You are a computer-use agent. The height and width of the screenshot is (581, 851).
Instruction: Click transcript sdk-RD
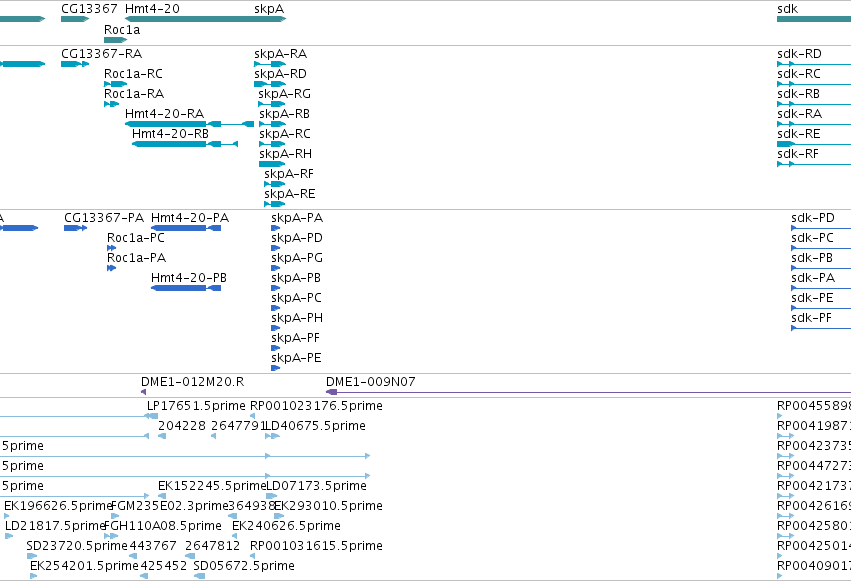(799, 54)
